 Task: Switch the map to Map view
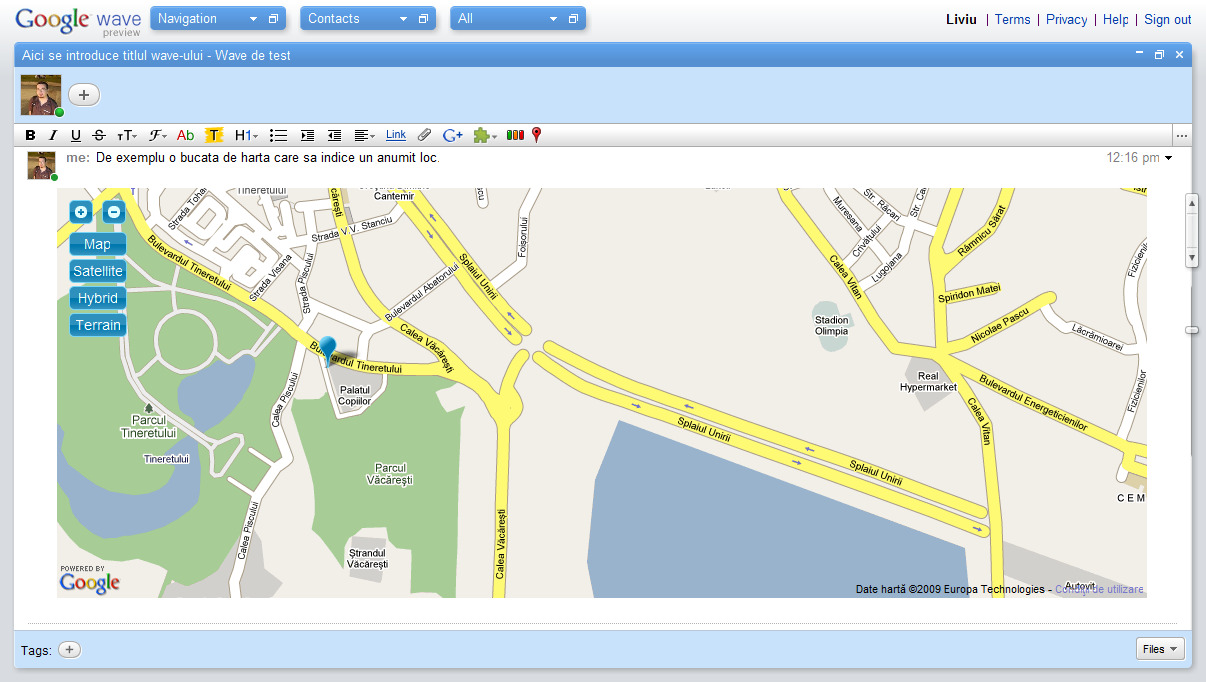click(x=98, y=244)
